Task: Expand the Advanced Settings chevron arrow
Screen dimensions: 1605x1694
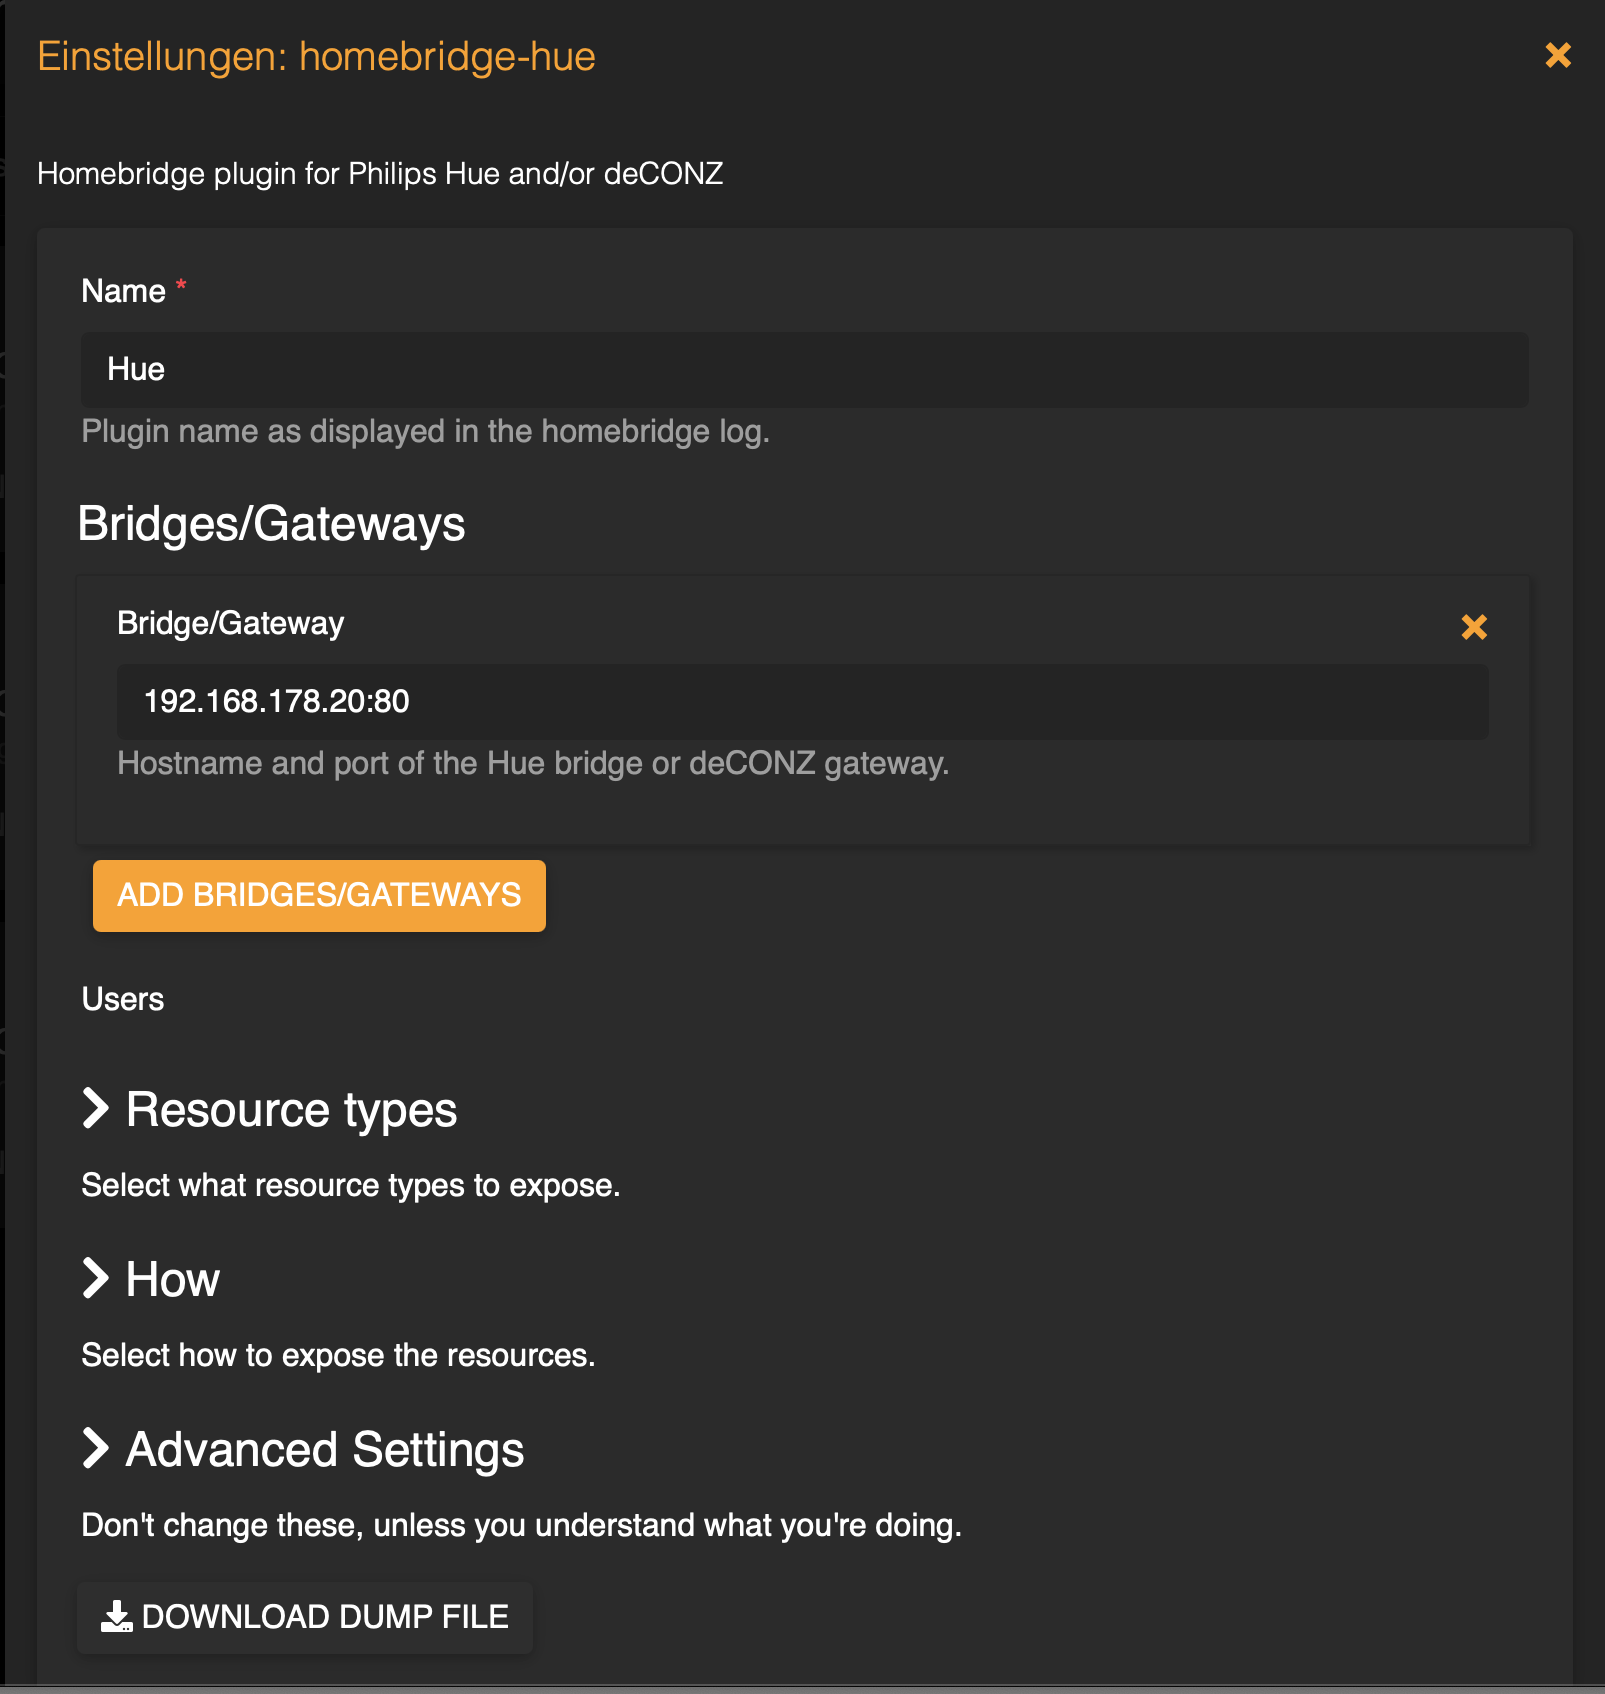Action: (96, 1448)
